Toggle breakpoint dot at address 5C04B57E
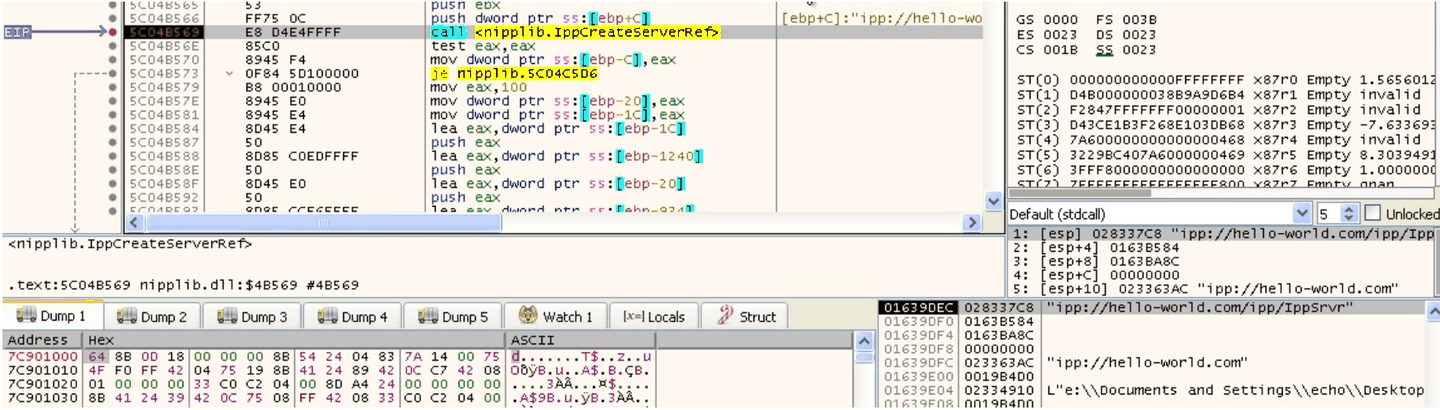 point(113,101)
